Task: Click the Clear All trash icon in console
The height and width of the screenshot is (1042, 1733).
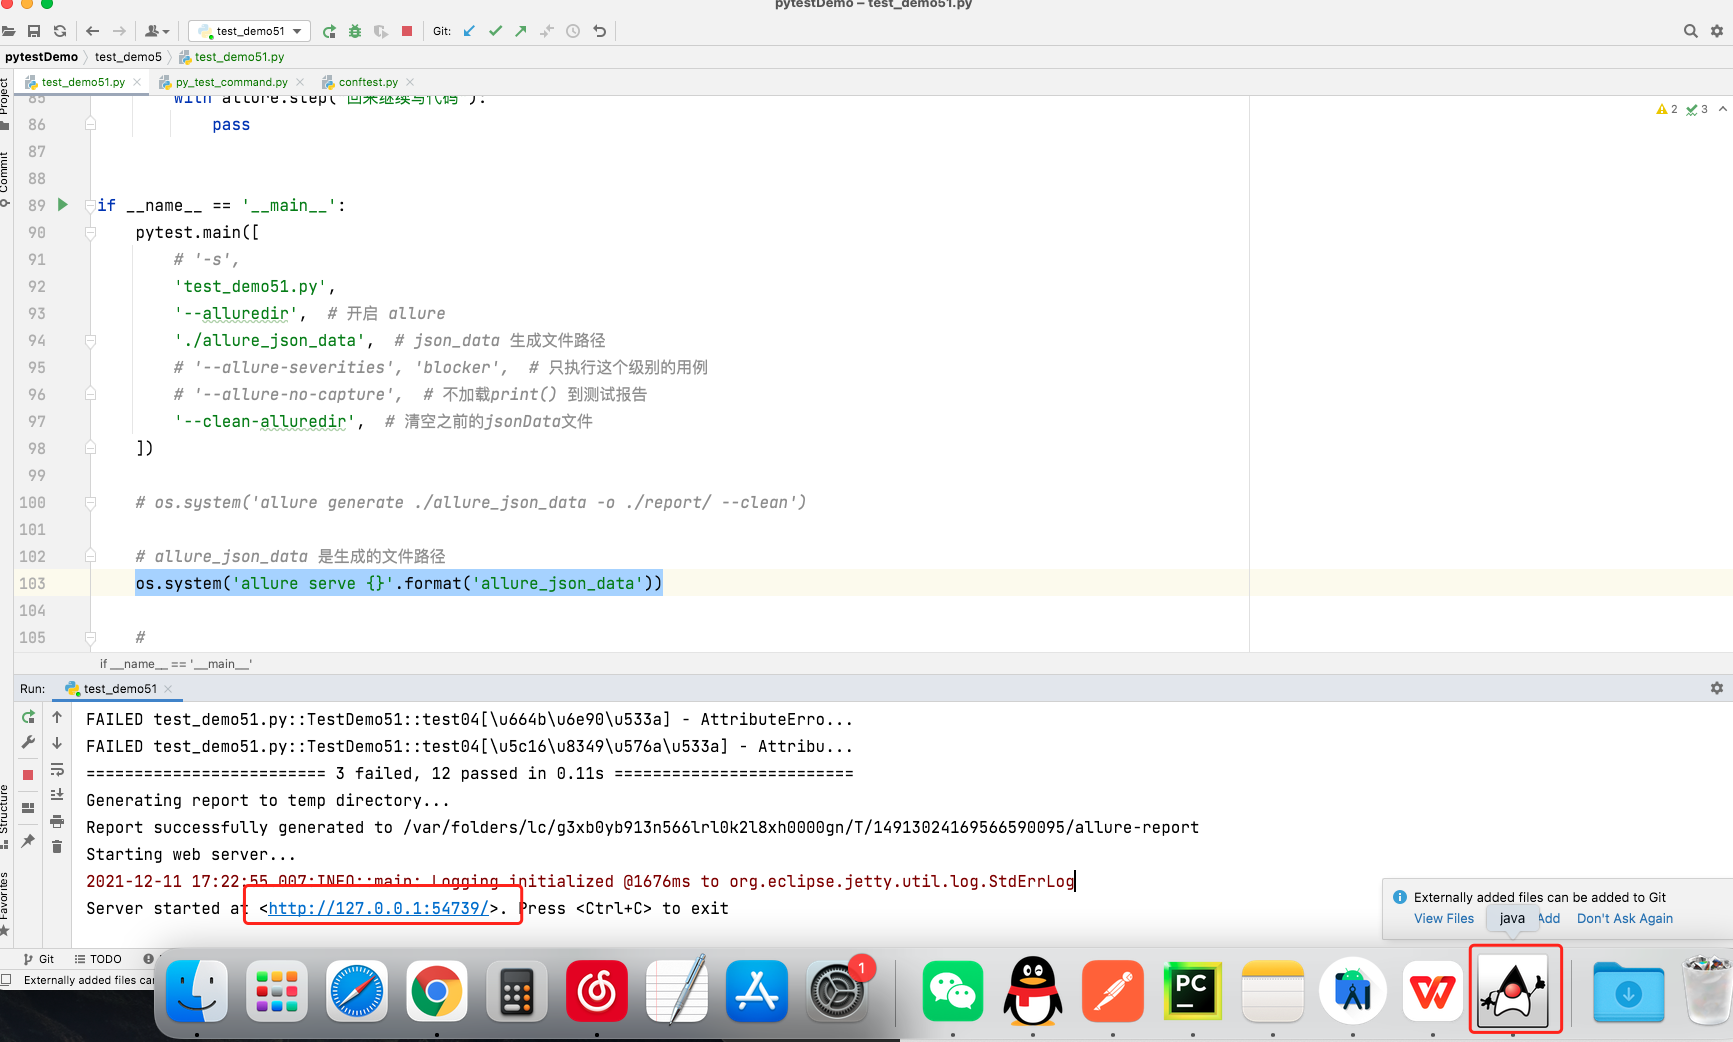Action: 57,847
